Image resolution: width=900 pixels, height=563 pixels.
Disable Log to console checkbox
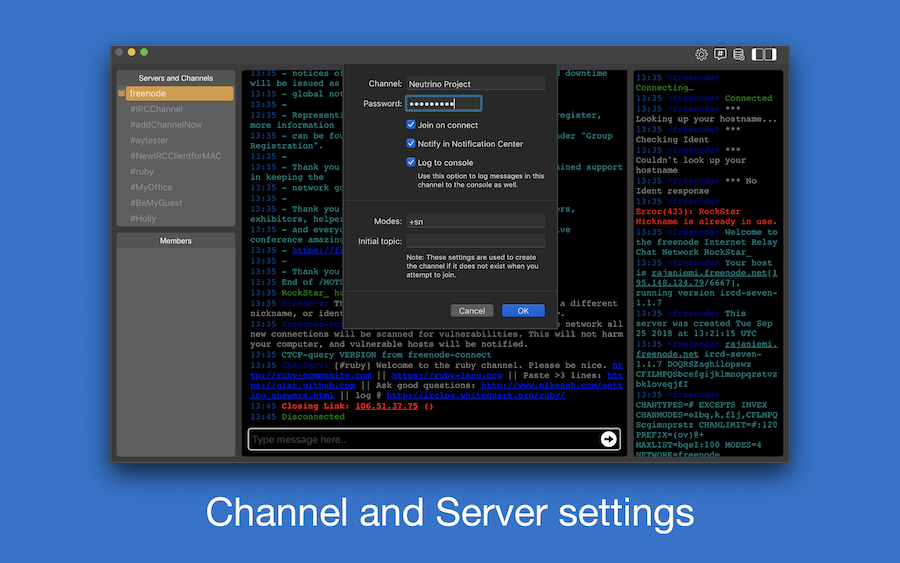point(411,162)
